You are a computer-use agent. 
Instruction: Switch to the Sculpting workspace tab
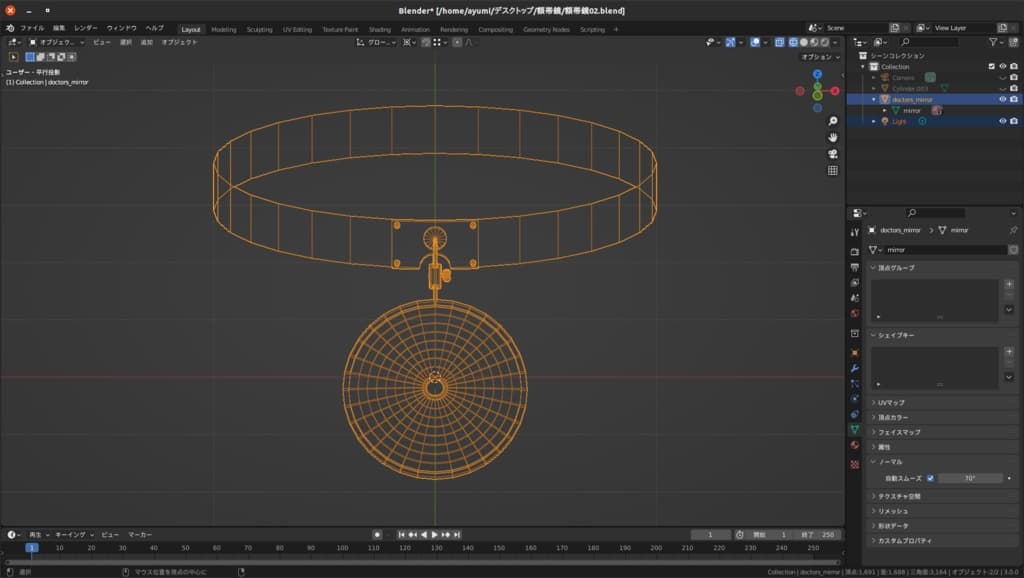(x=259, y=30)
